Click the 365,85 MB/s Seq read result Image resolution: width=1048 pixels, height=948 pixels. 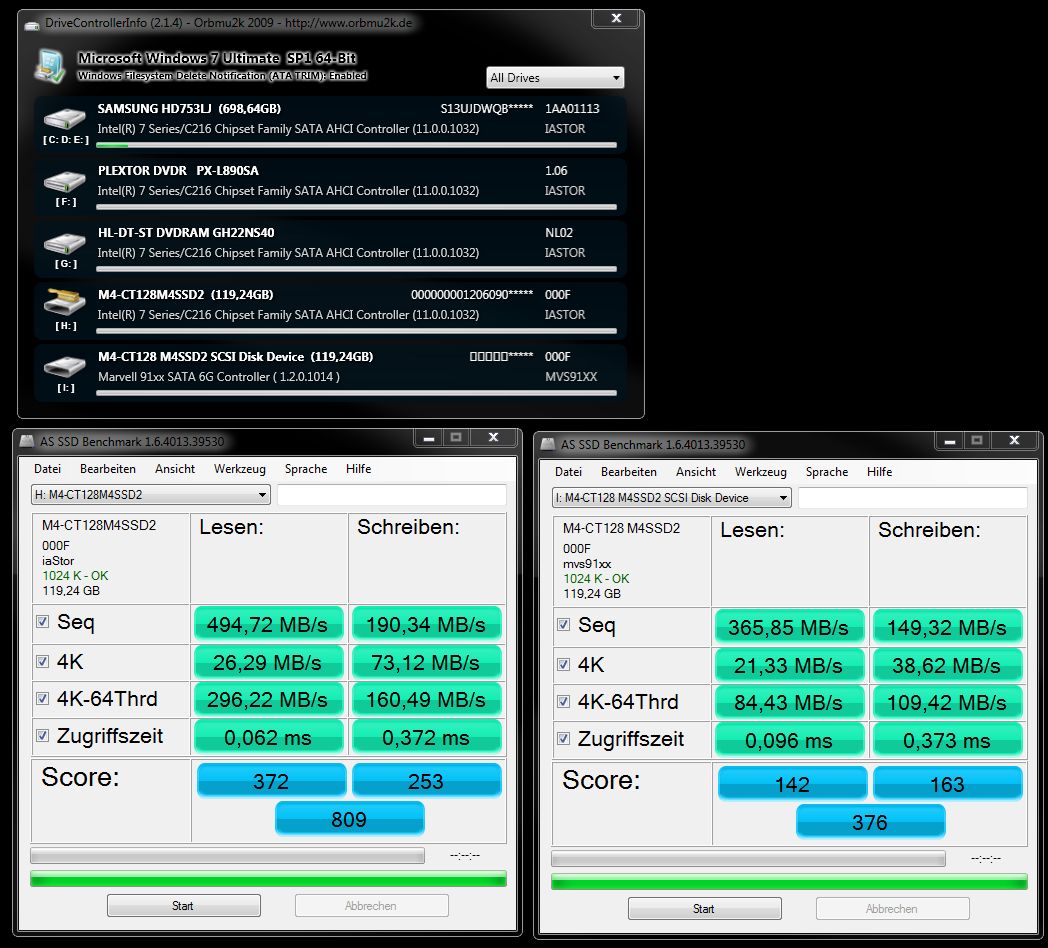[789, 626]
